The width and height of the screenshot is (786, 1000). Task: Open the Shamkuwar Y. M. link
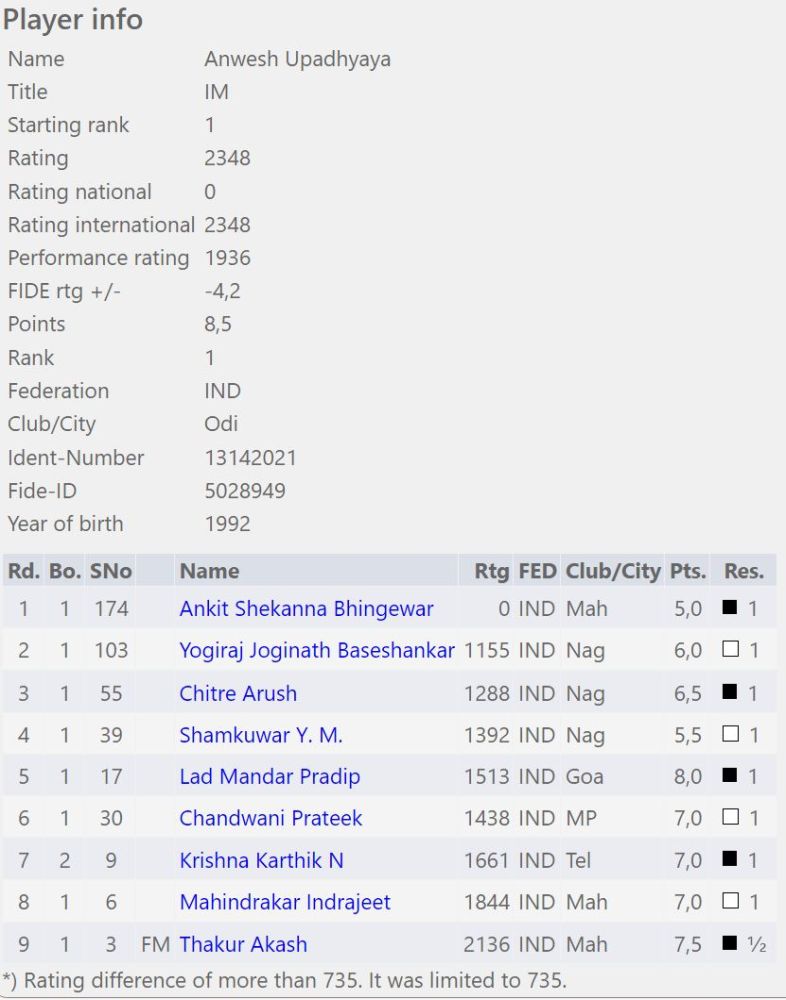(x=261, y=735)
